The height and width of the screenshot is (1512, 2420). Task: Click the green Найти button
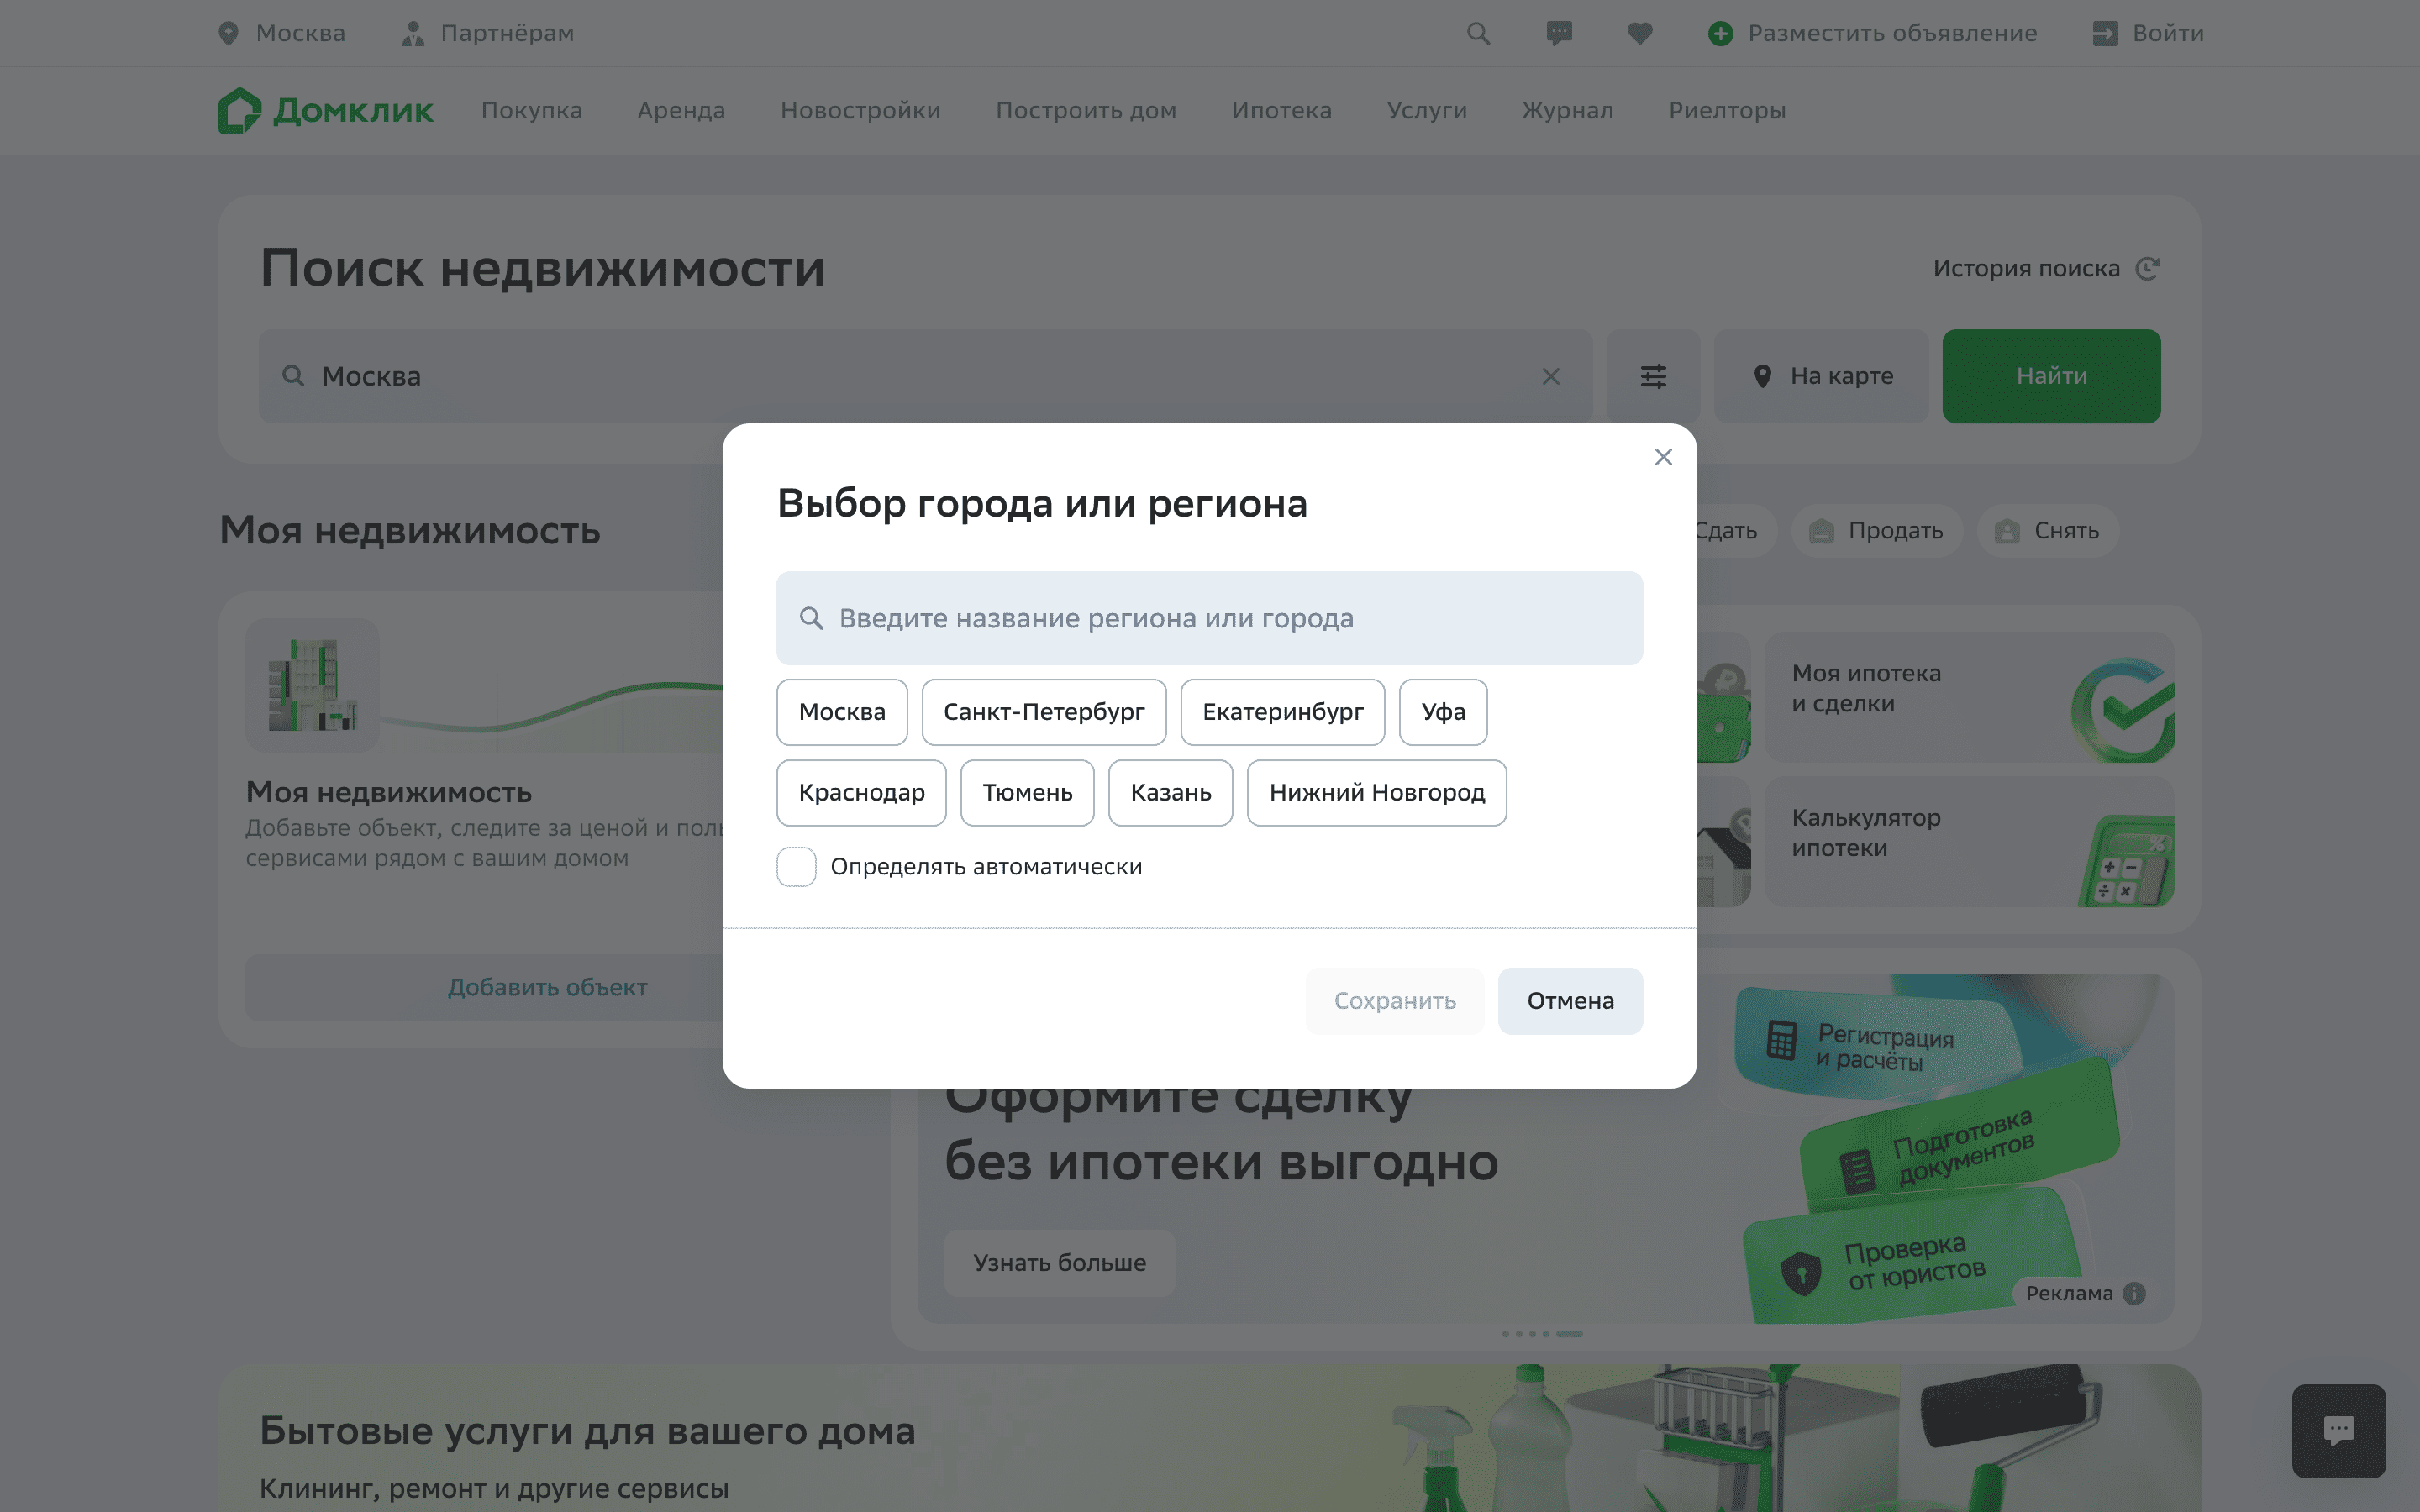[x=2051, y=376]
